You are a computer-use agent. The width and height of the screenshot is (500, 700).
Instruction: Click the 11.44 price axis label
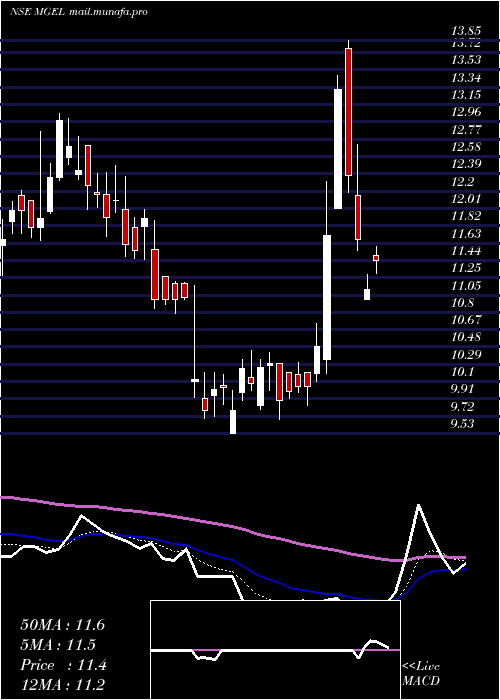pyautogui.click(x=466, y=251)
